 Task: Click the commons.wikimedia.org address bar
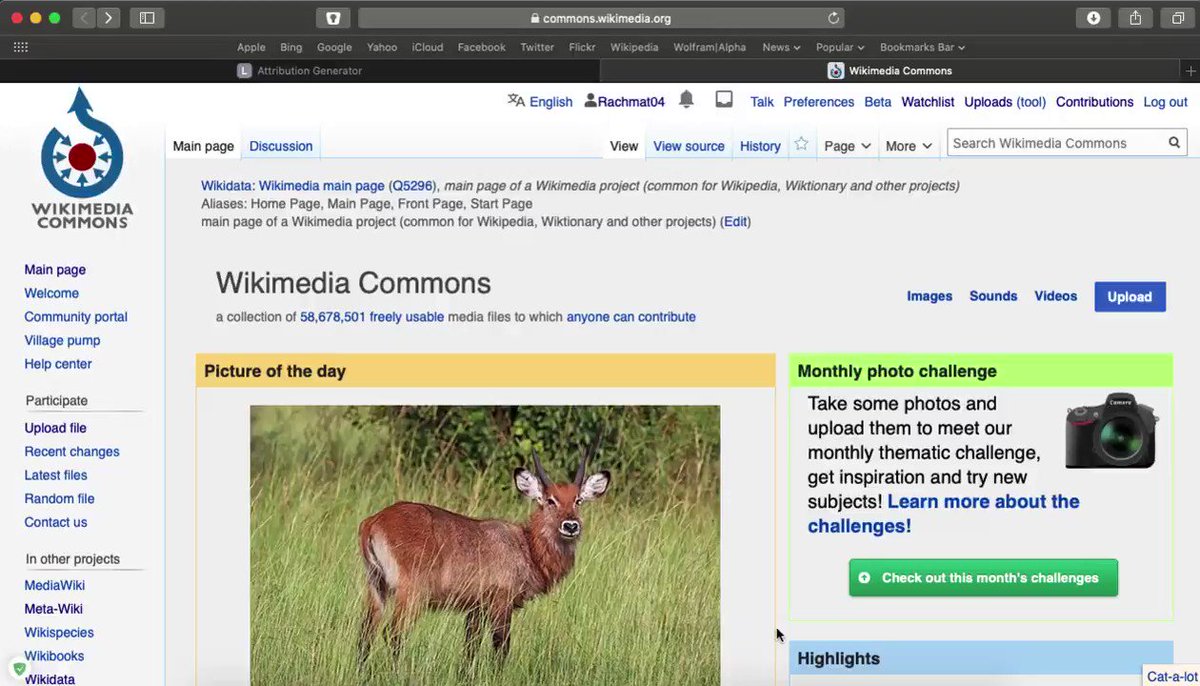600,18
